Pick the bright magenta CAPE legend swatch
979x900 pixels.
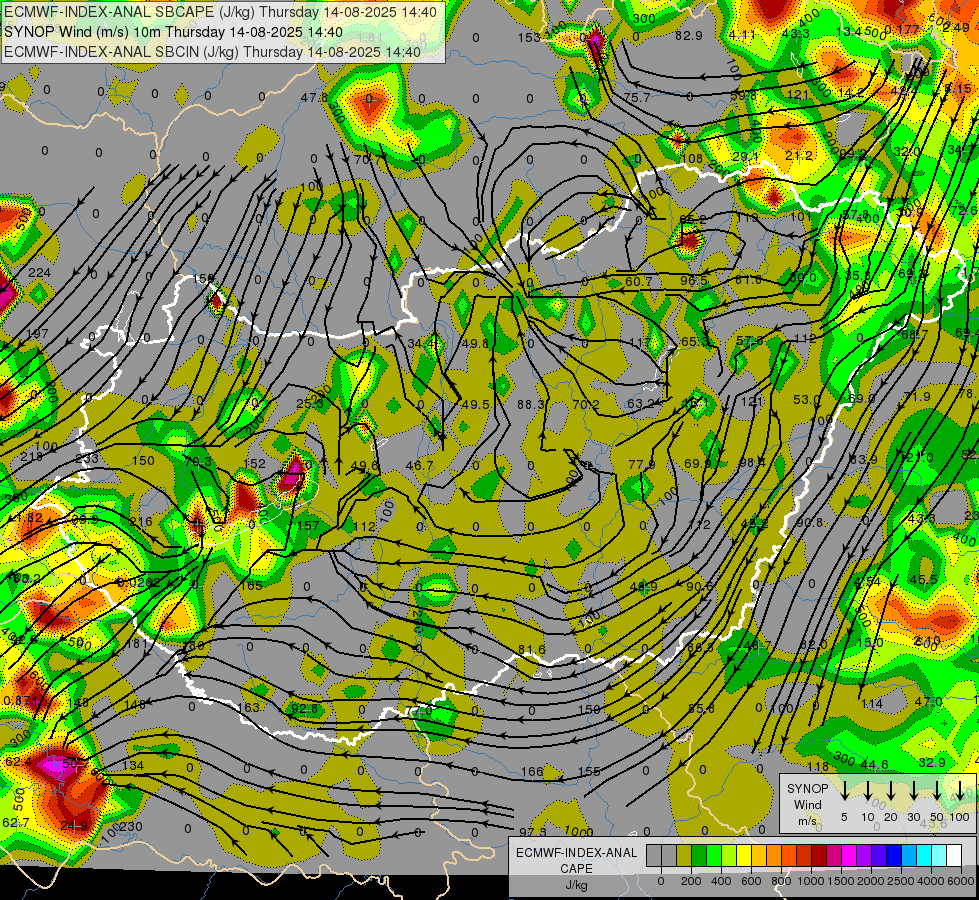pyautogui.click(x=850, y=855)
